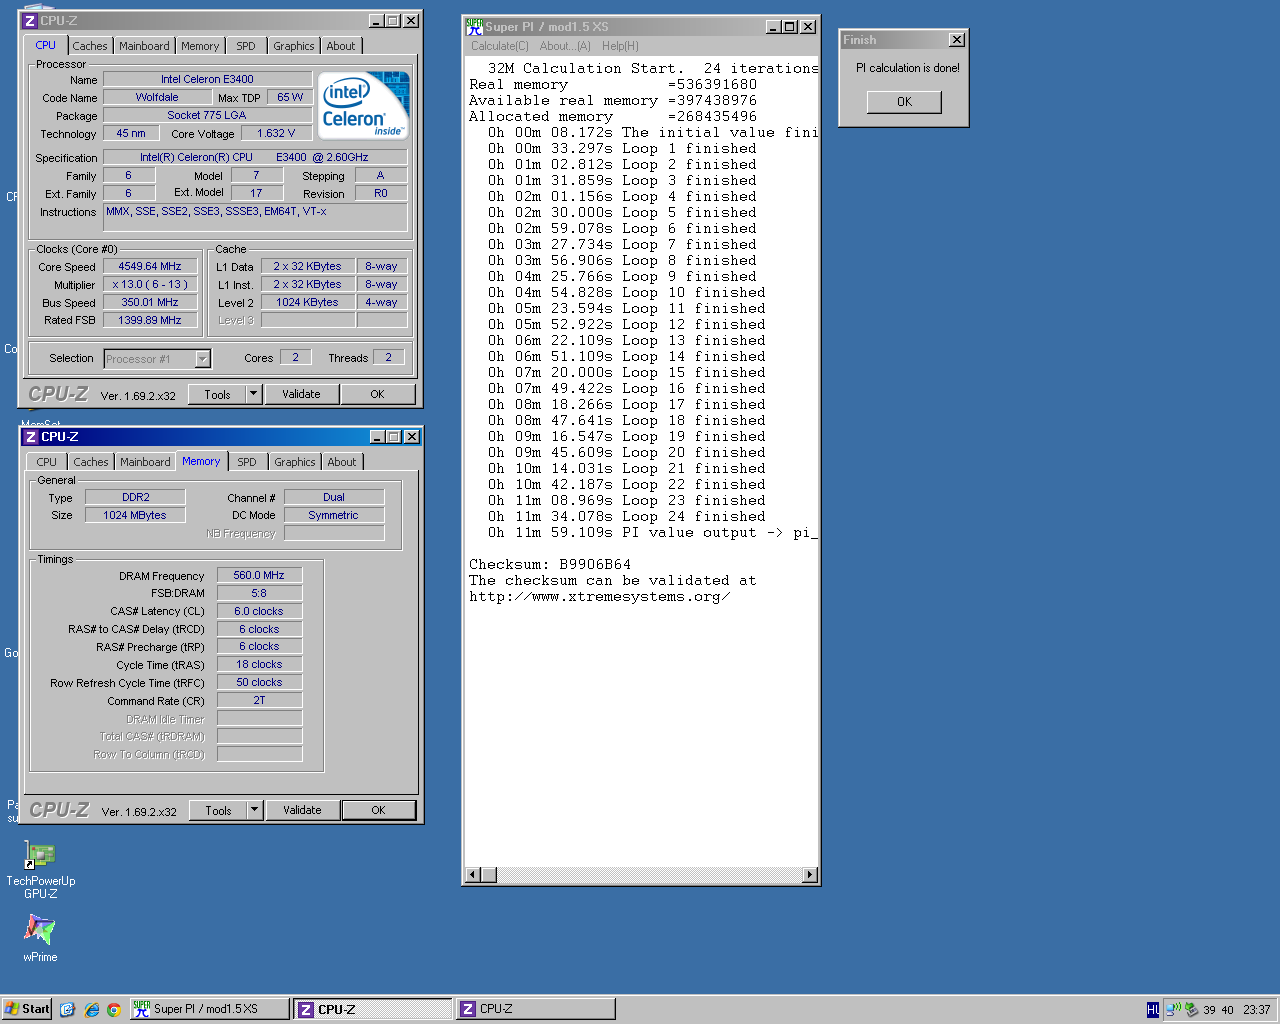The width and height of the screenshot is (1280, 1024).
Task: Click OK in the Memory CPU-Z window
Action: pyautogui.click(x=378, y=810)
